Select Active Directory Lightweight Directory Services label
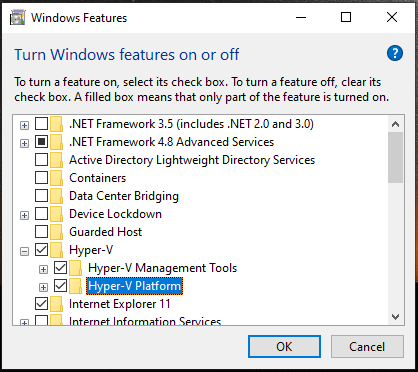 (x=192, y=160)
